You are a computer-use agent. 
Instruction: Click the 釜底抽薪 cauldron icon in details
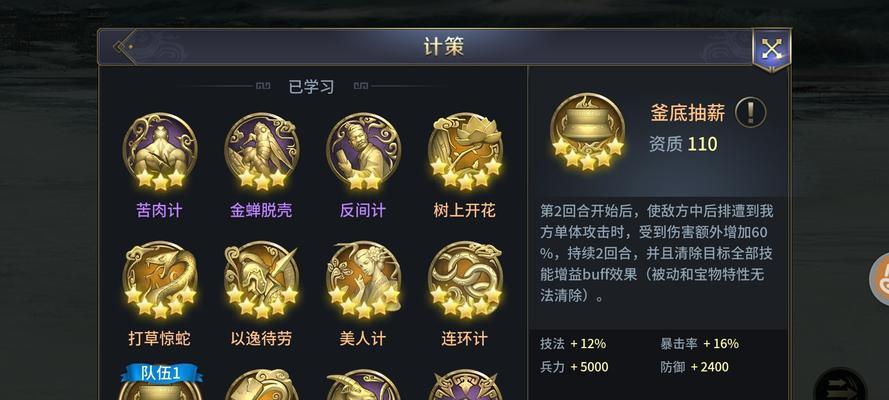(587, 131)
